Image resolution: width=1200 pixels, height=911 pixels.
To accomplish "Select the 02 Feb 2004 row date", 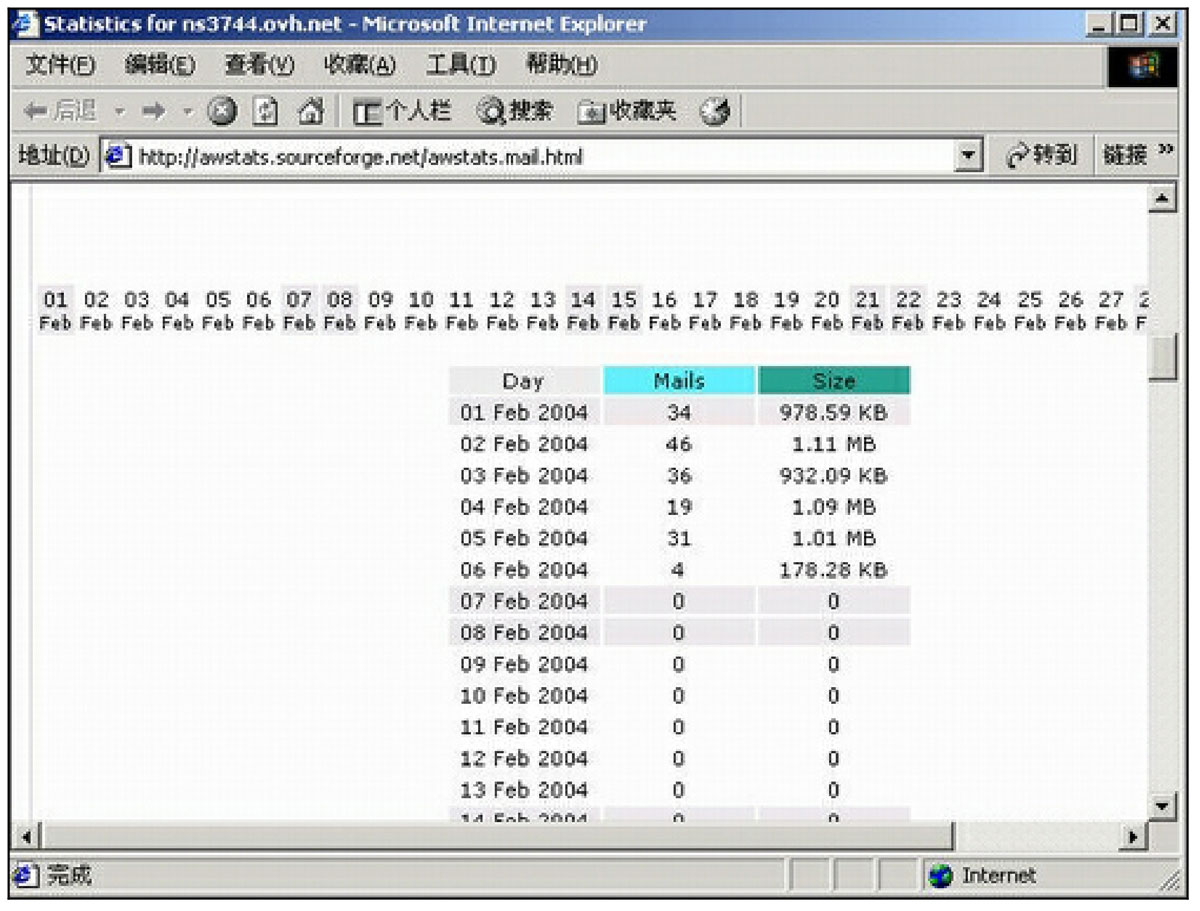I will tap(524, 444).
